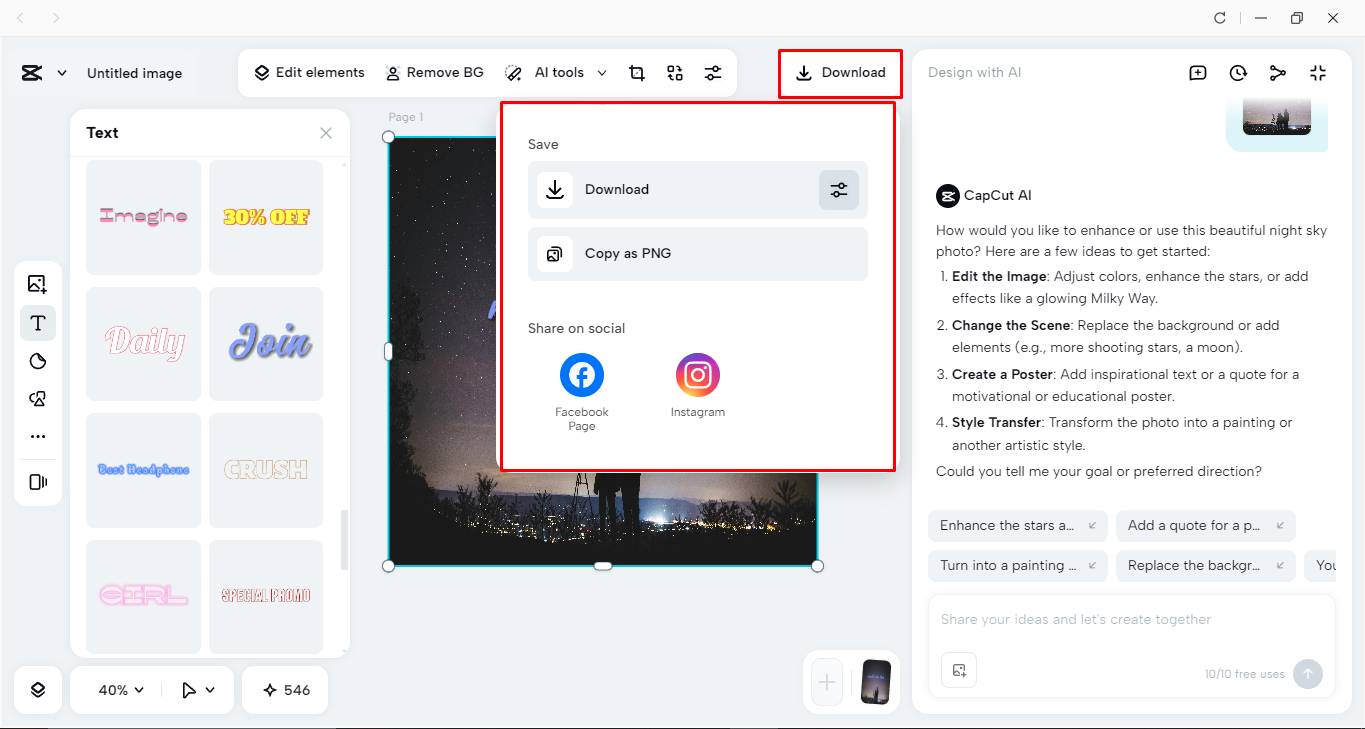Open the stickers icon in sidebar
The image size is (1365, 729).
(x=38, y=361)
